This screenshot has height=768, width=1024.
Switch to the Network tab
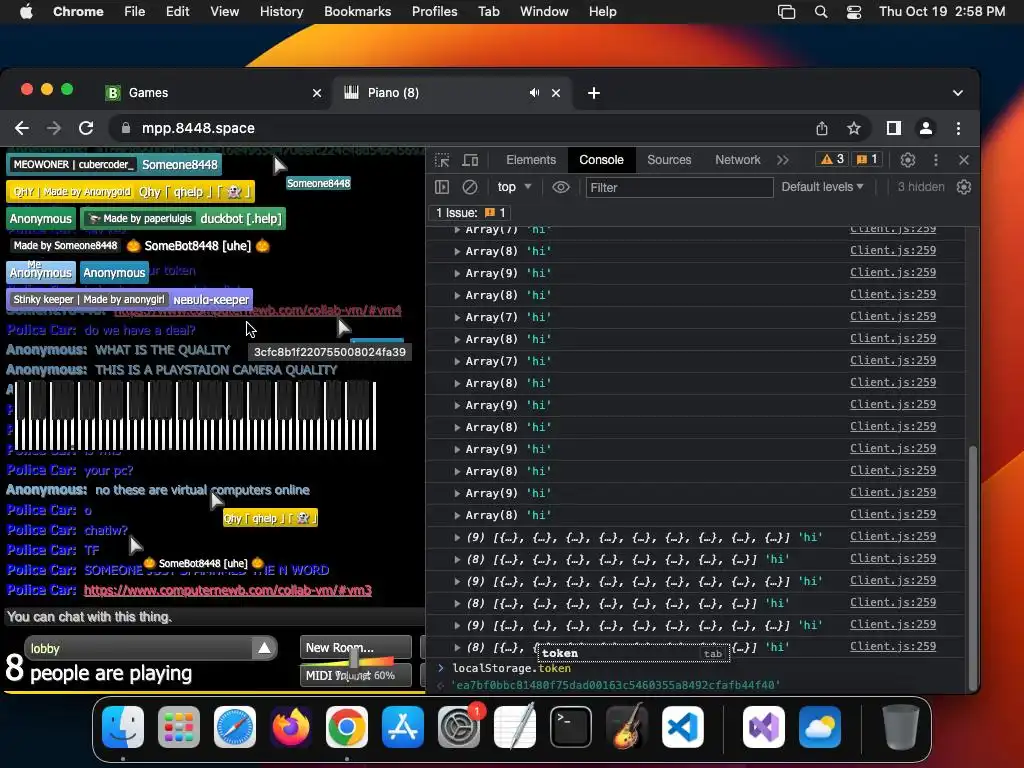737,160
